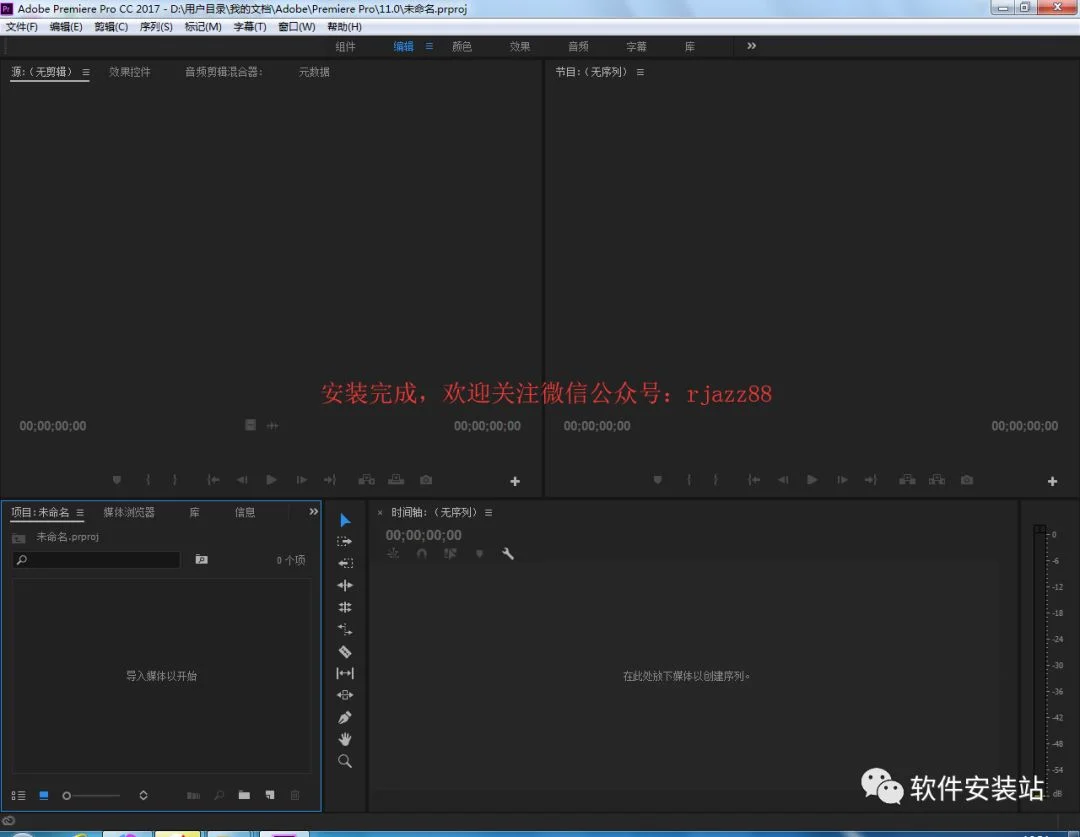1080x837 pixels.
Task: Open the Clip menu
Action: (111, 27)
